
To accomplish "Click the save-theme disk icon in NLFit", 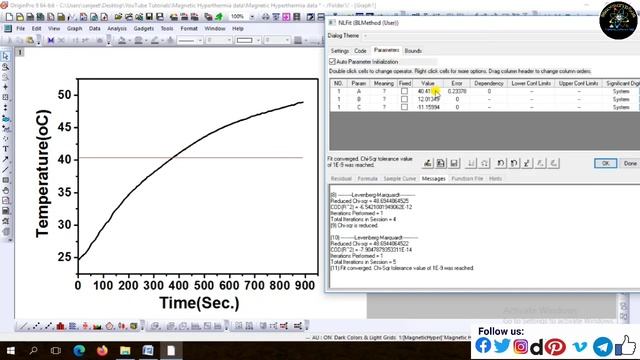I will [x=454, y=163].
